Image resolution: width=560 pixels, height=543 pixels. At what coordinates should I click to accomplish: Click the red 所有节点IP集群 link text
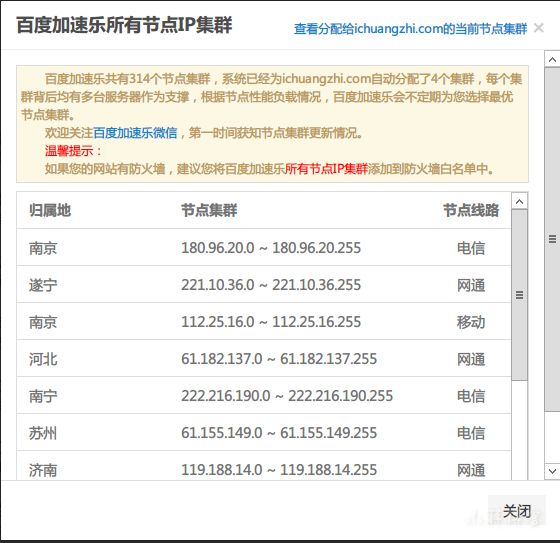point(326,169)
